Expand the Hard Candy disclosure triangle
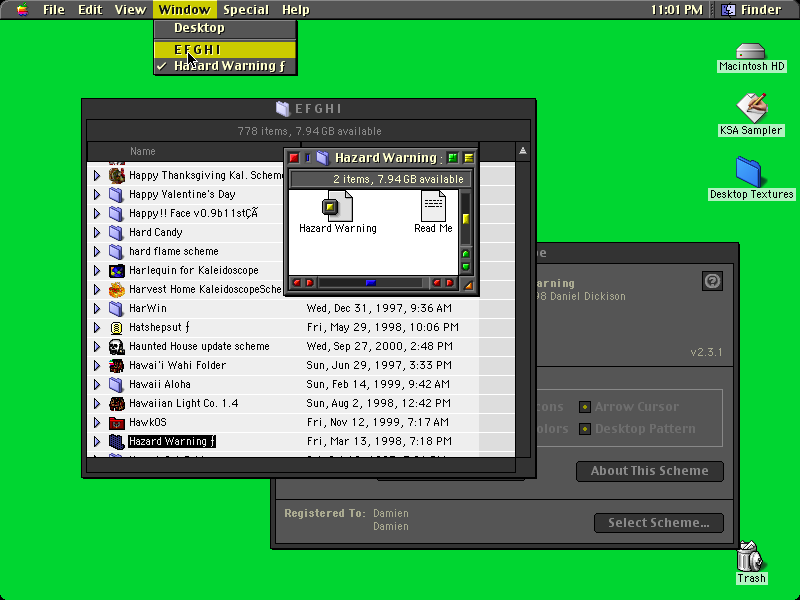 click(97, 233)
